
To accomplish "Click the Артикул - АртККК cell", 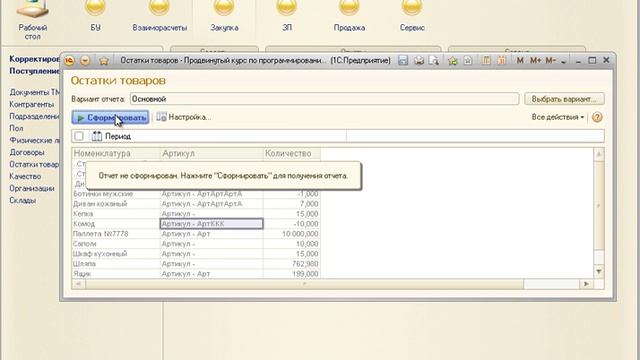I will coord(211,224).
